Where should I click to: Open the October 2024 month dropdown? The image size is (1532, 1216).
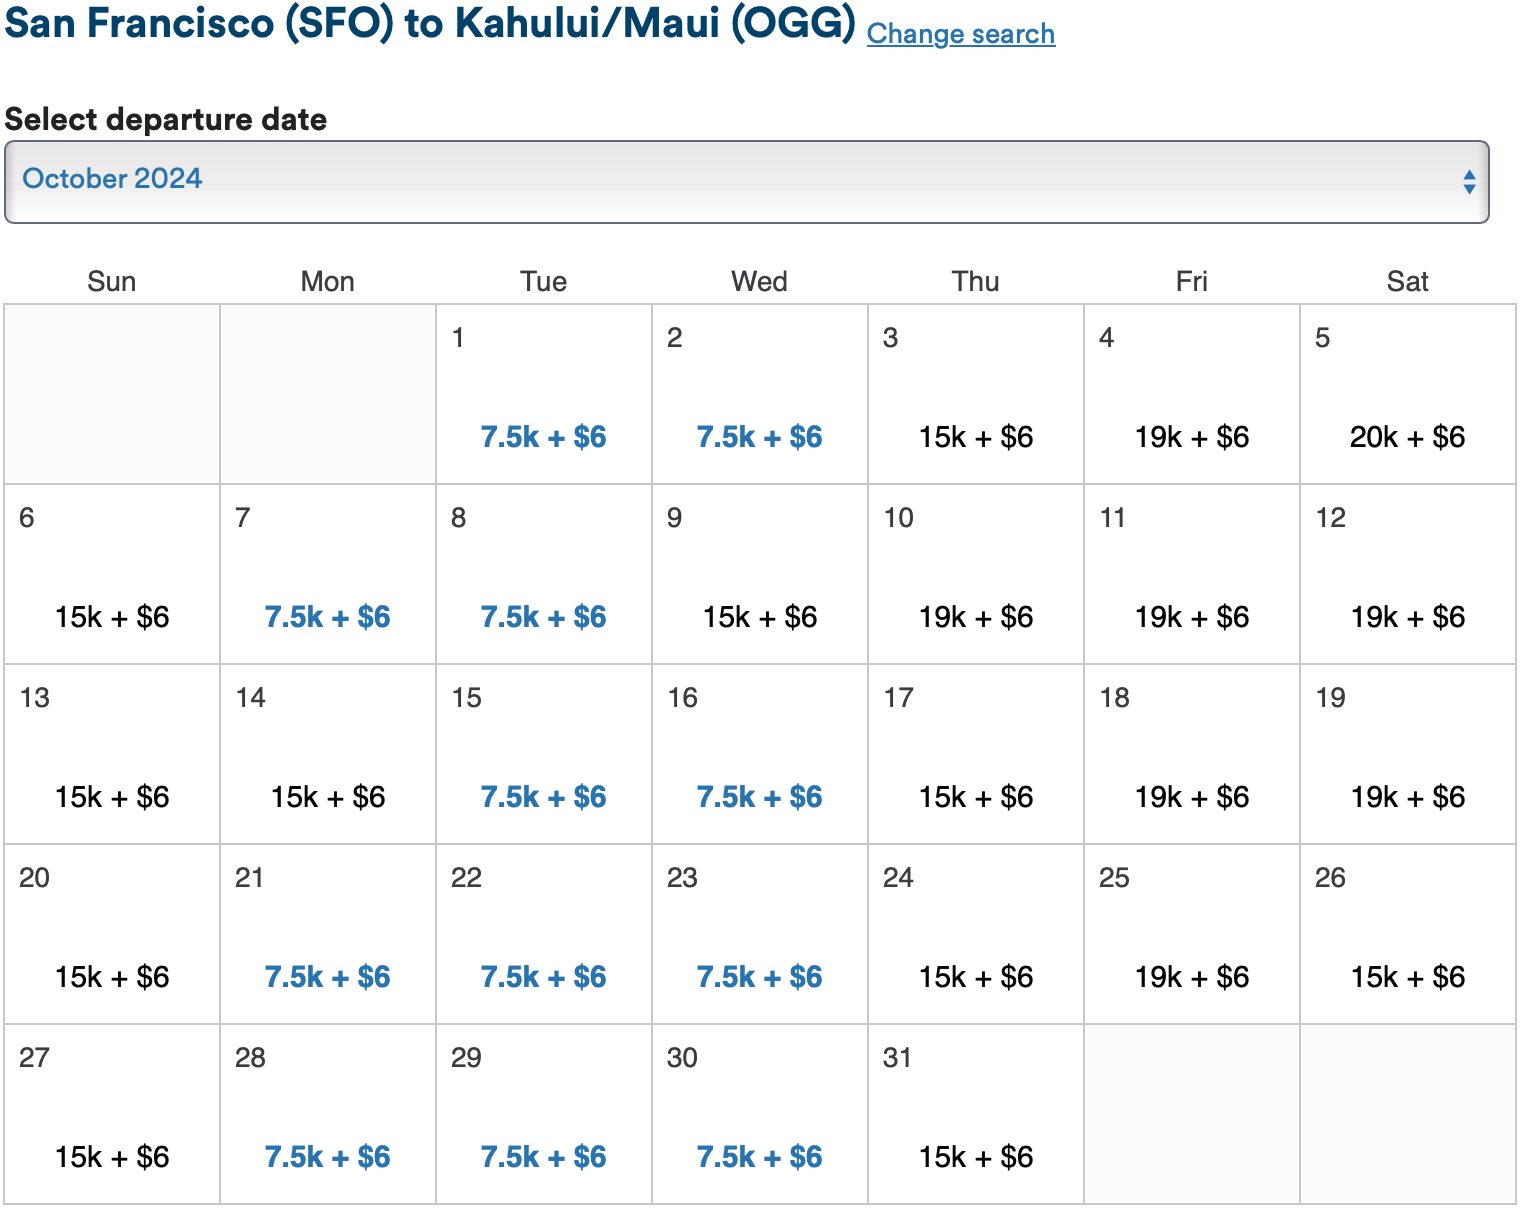pos(746,181)
